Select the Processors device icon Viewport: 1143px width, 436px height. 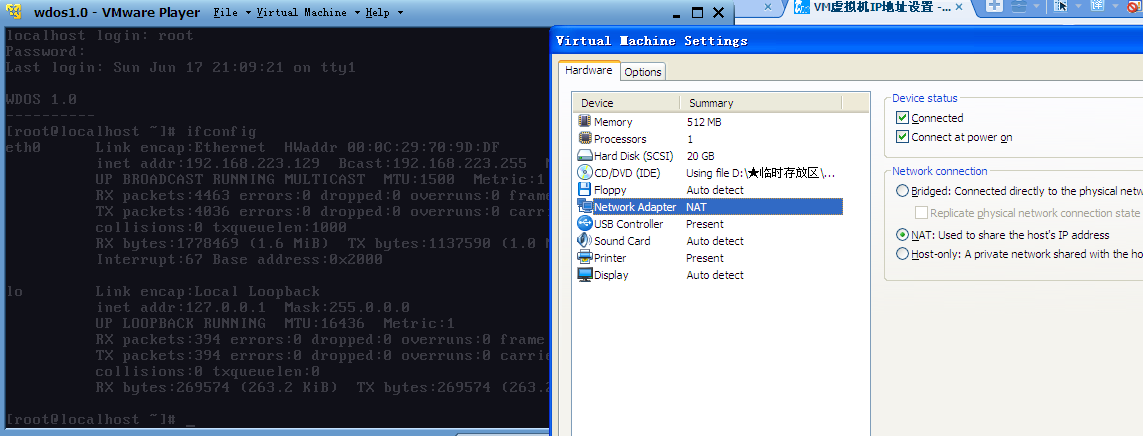coord(585,138)
